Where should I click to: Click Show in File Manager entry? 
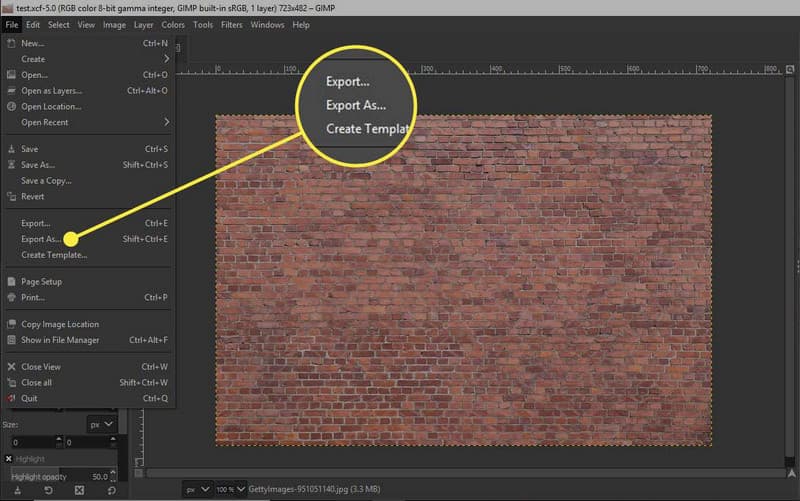coord(88,340)
